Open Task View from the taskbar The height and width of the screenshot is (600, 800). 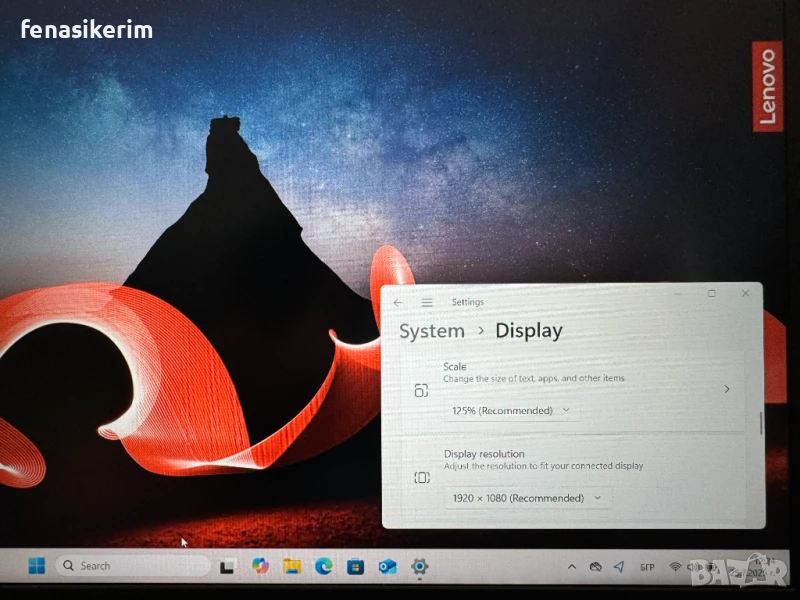pyautogui.click(x=227, y=567)
